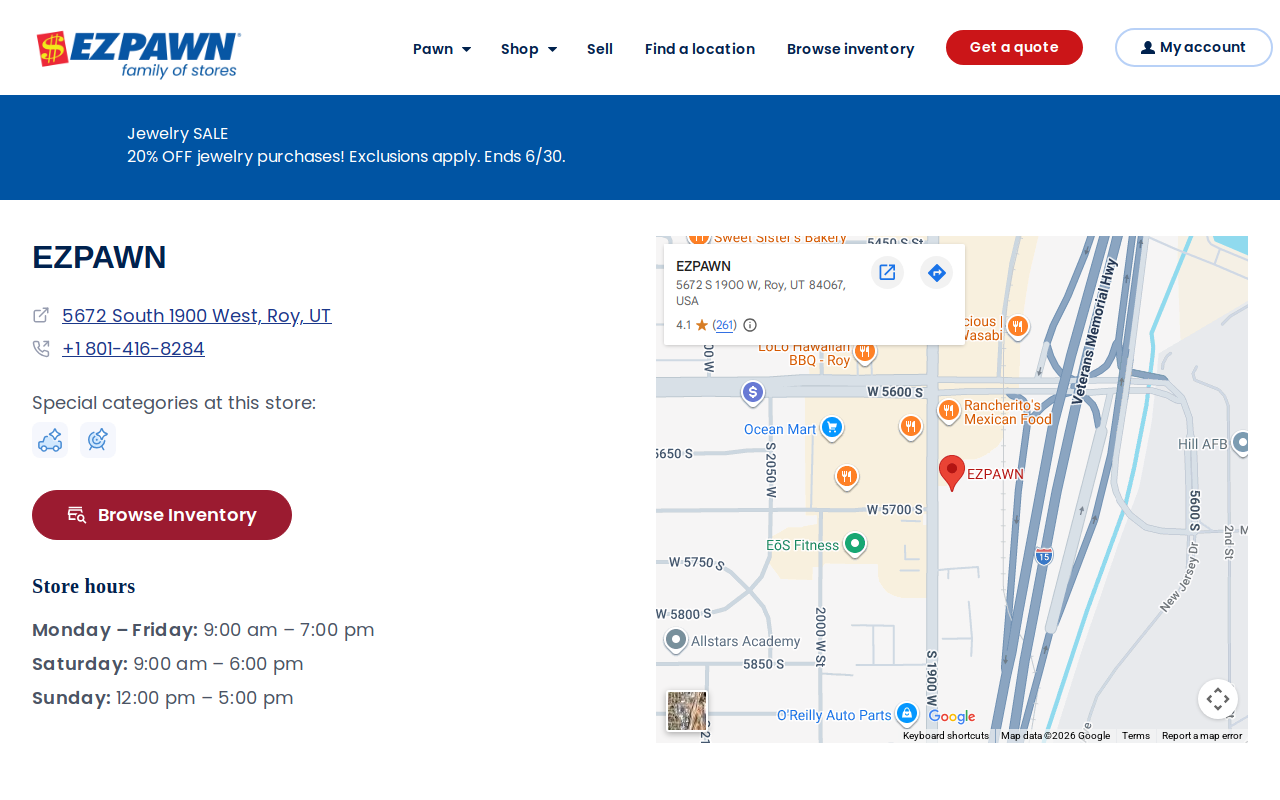Image resolution: width=1280 pixels, height=800 pixels.
Task: Click the purple dollar-sign map pin
Action: (x=753, y=393)
